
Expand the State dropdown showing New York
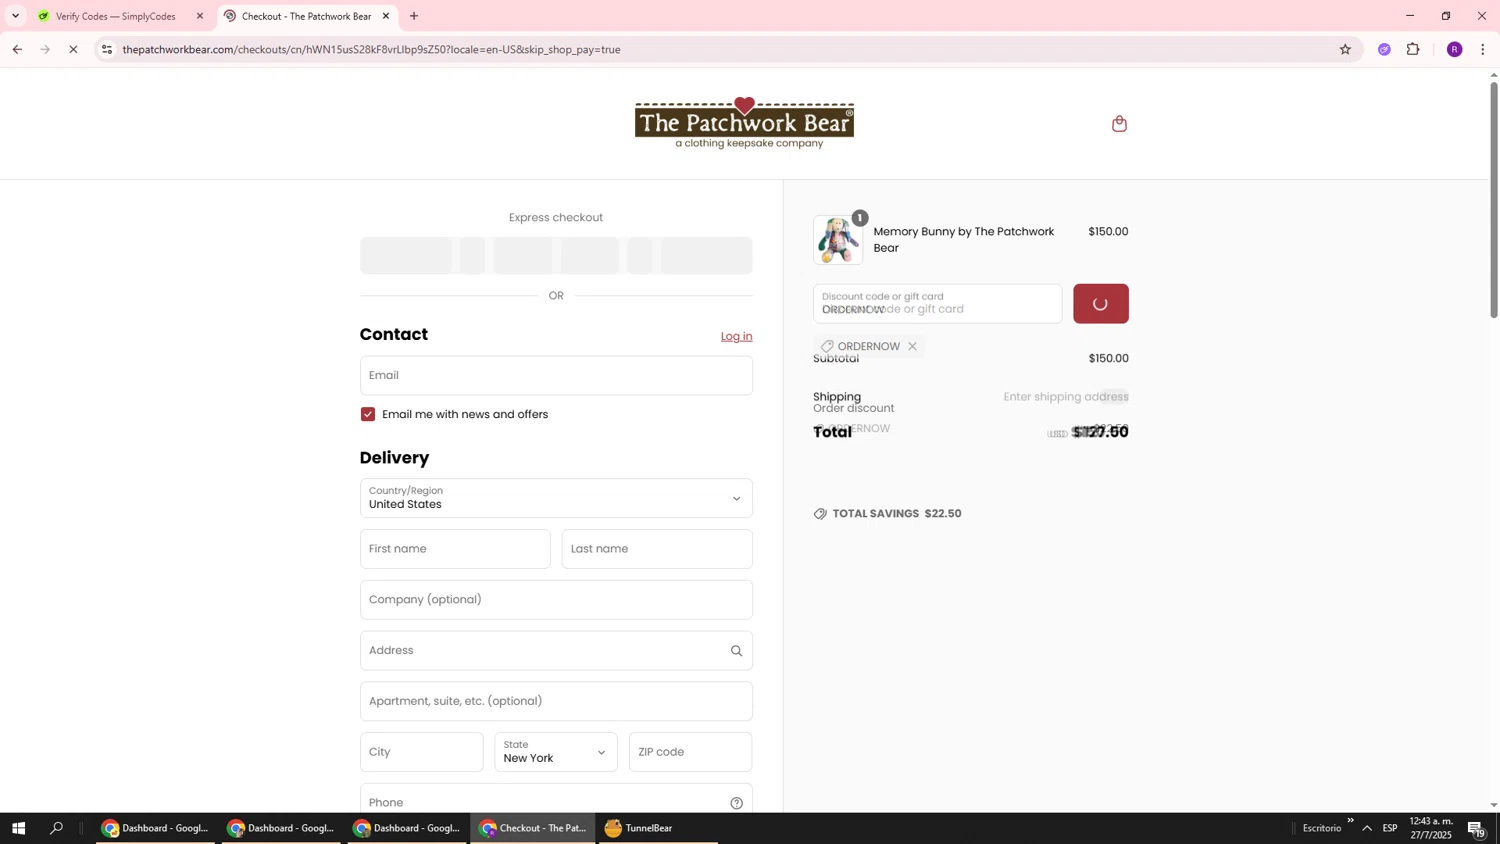pyautogui.click(x=556, y=752)
